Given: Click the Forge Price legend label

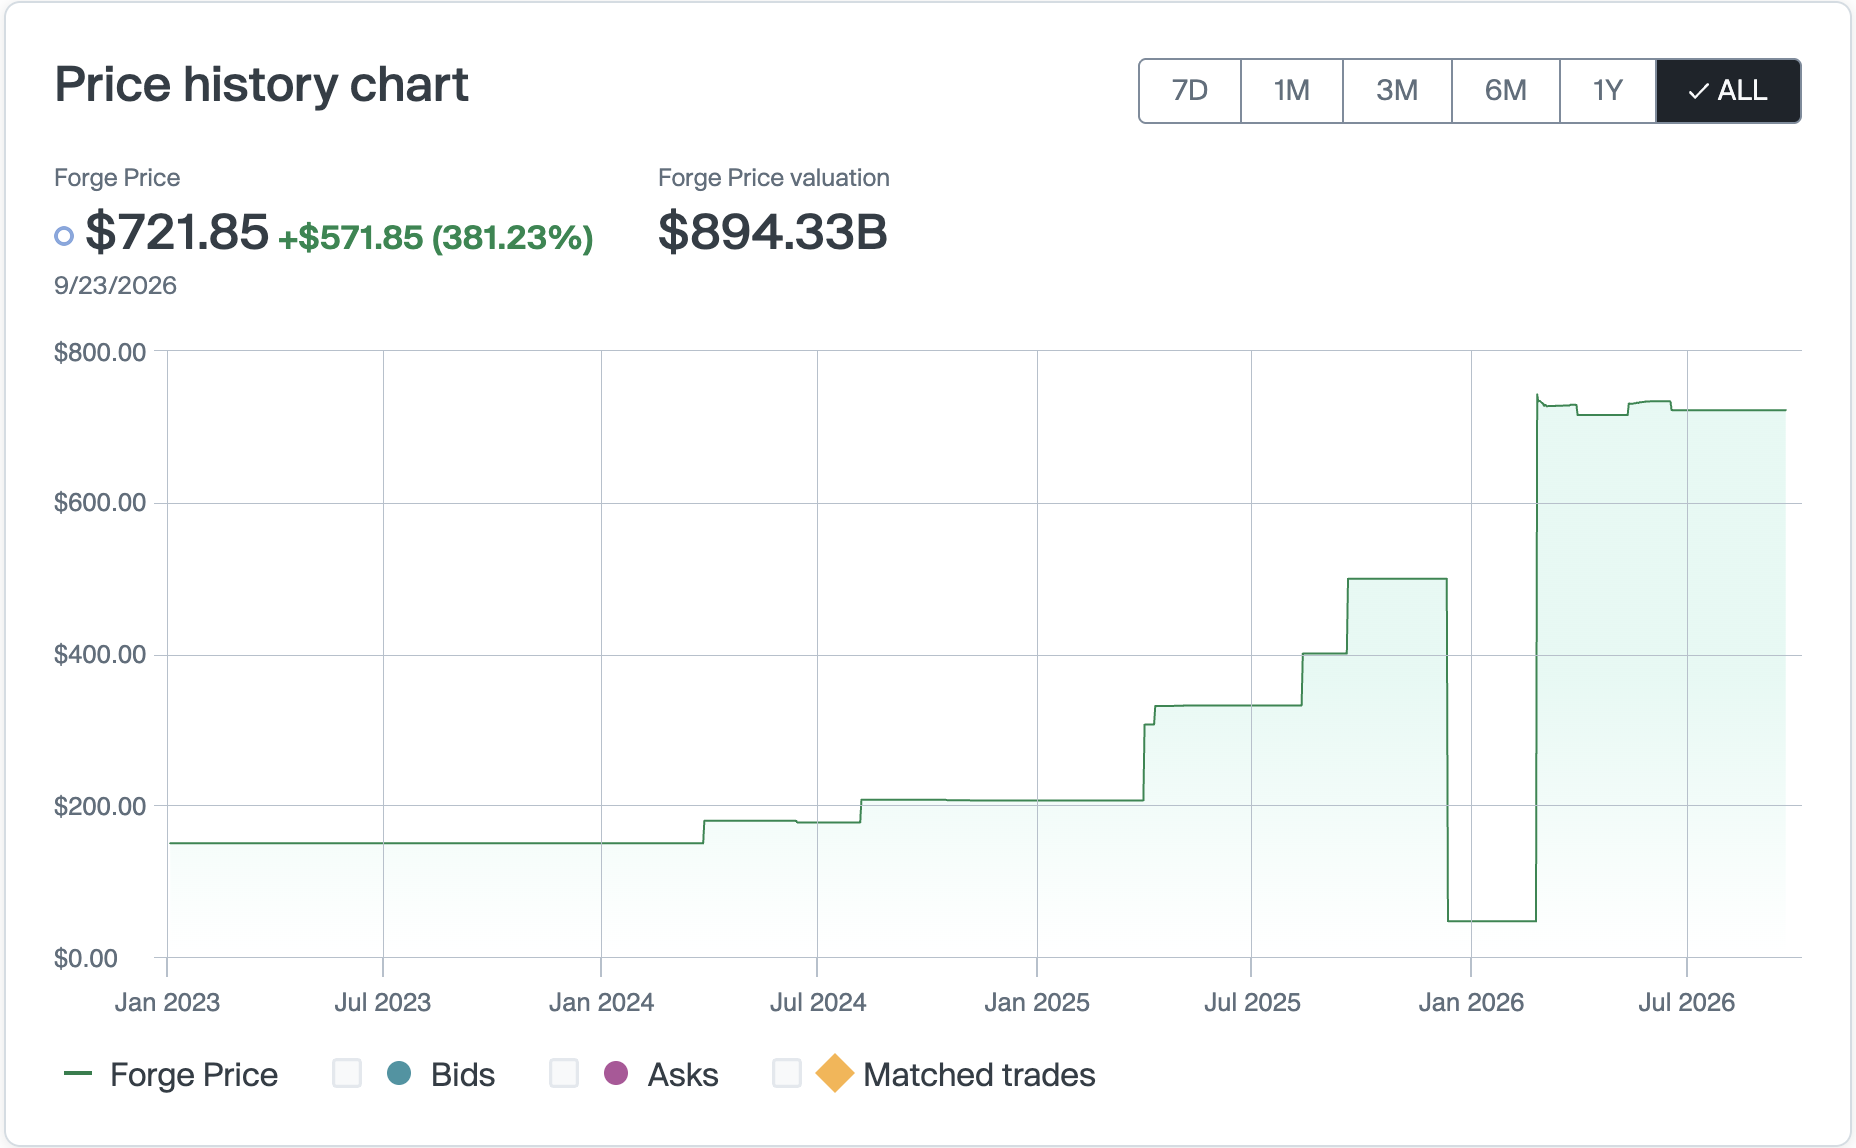Looking at the screenshot, I should coord(194,1074).
